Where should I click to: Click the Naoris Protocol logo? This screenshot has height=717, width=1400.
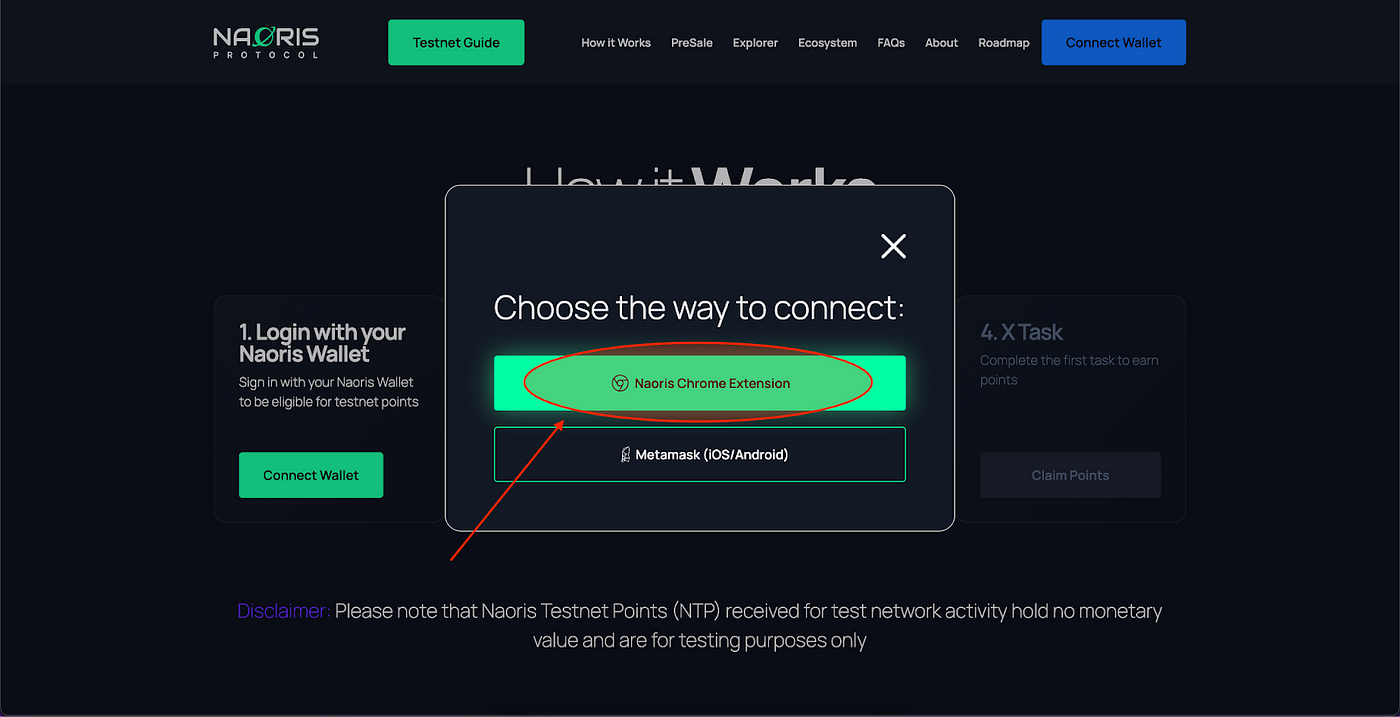(x=266, y=42)
